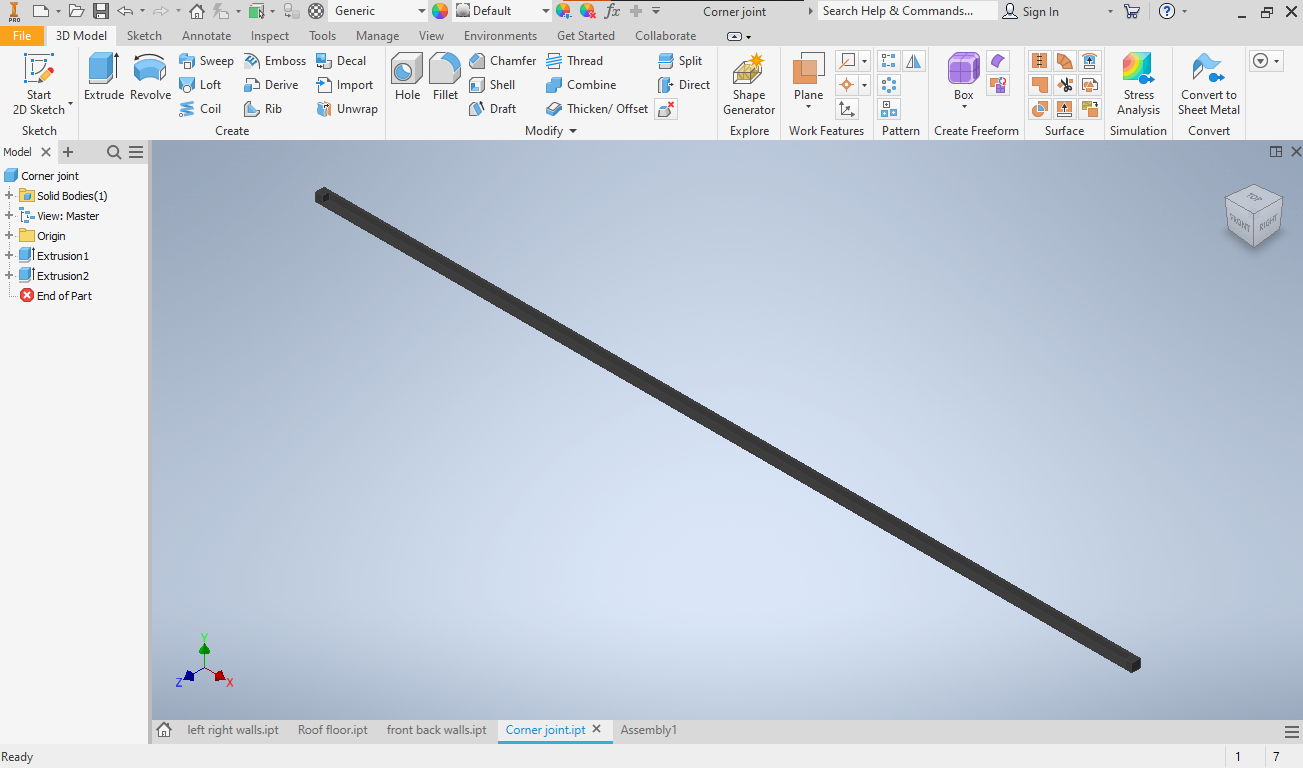Open the fx Parameters dialog
The height and width of the screenshot is (768, 1303).
click(x=612, y=11)
